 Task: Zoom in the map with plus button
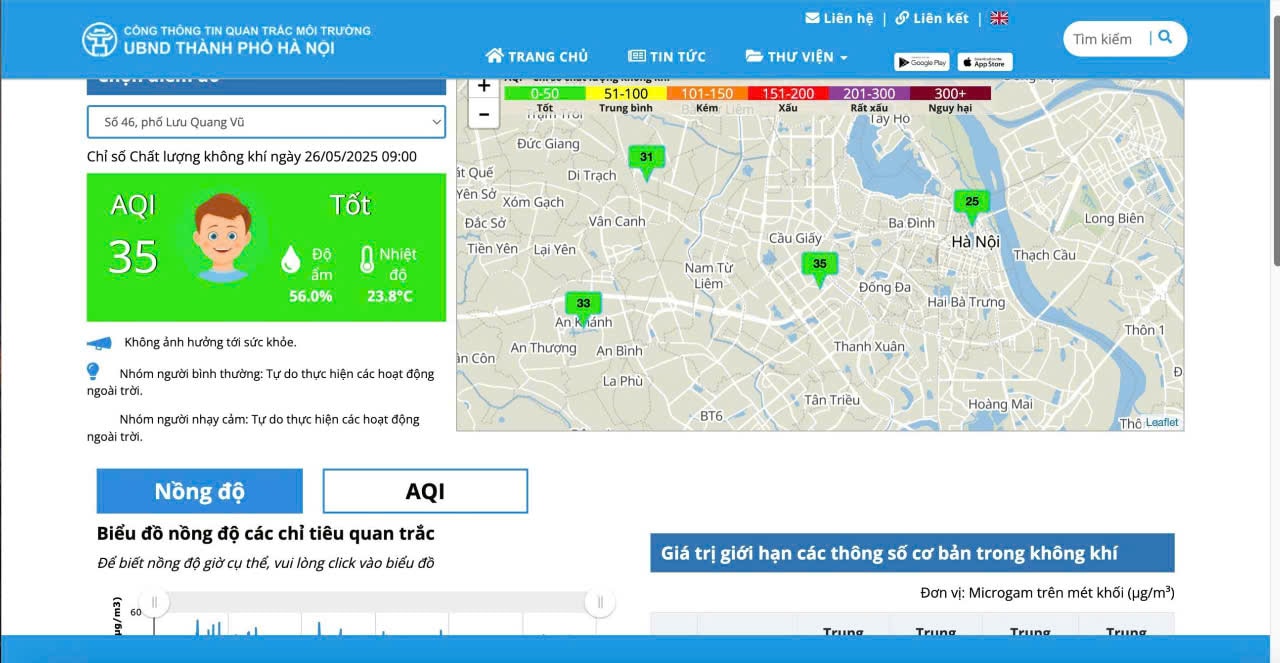click(x=484, y=86)
